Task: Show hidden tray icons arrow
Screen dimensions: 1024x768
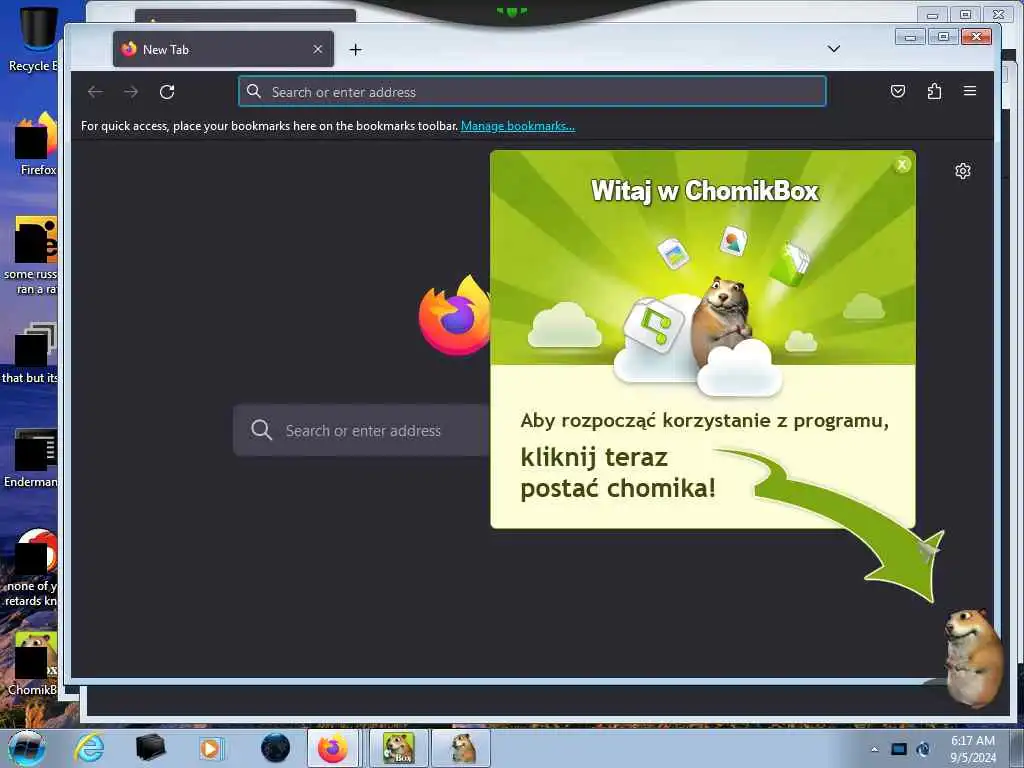Action: pyautogui.click(x=874, y=749)
